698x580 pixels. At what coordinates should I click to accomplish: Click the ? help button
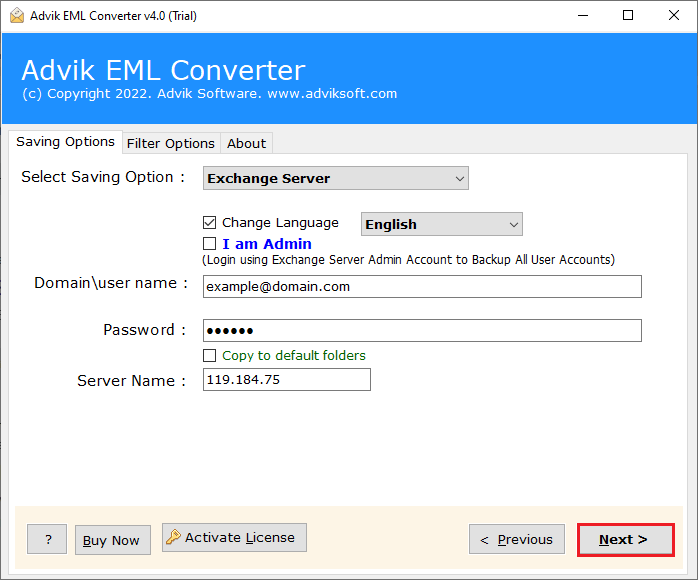pyautogui.click(x=47, y=539)
